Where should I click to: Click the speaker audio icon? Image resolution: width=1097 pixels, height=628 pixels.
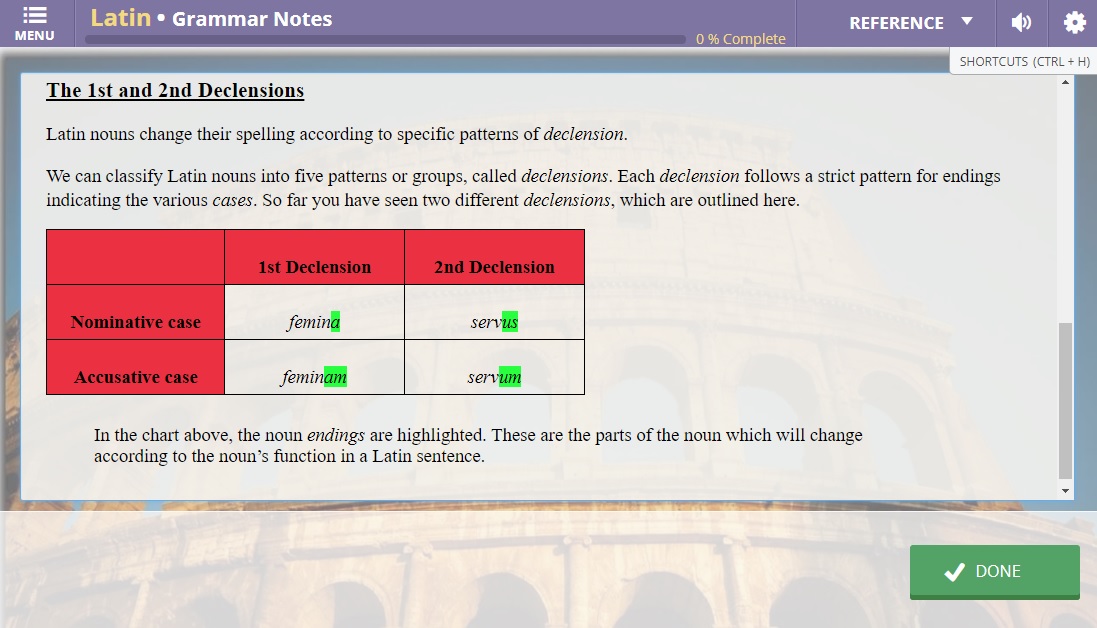point(1021,22)
